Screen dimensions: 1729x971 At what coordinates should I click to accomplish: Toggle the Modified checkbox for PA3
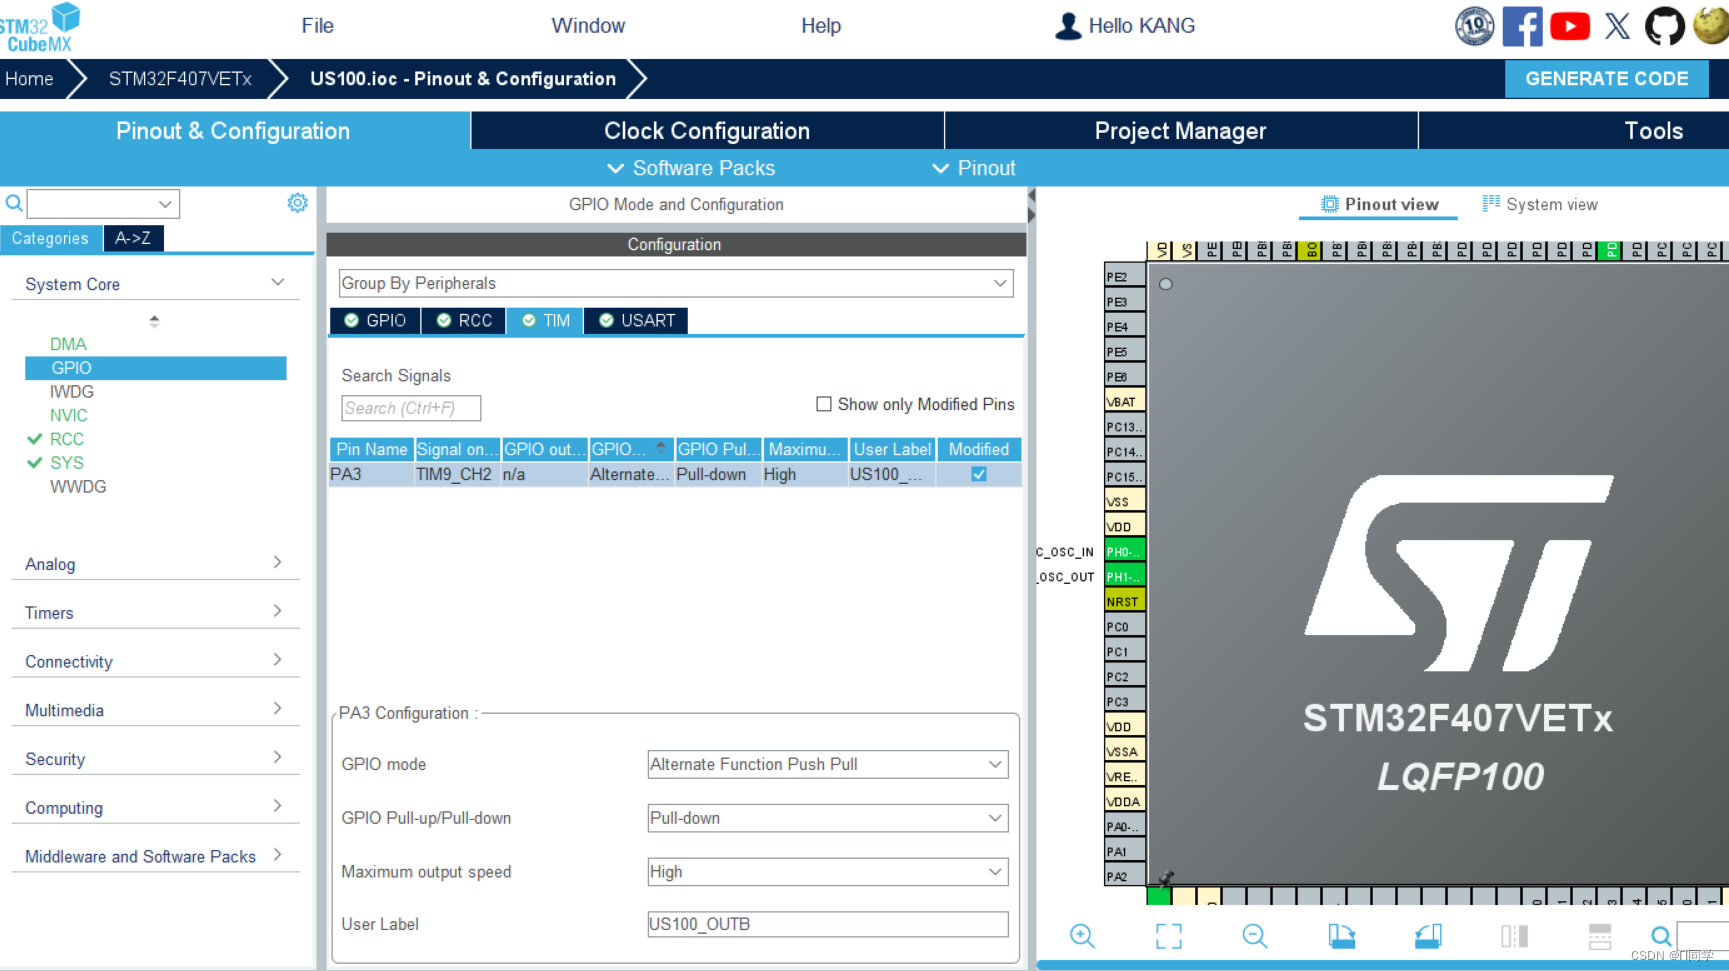pyautogui.click(x=979, y=474)
